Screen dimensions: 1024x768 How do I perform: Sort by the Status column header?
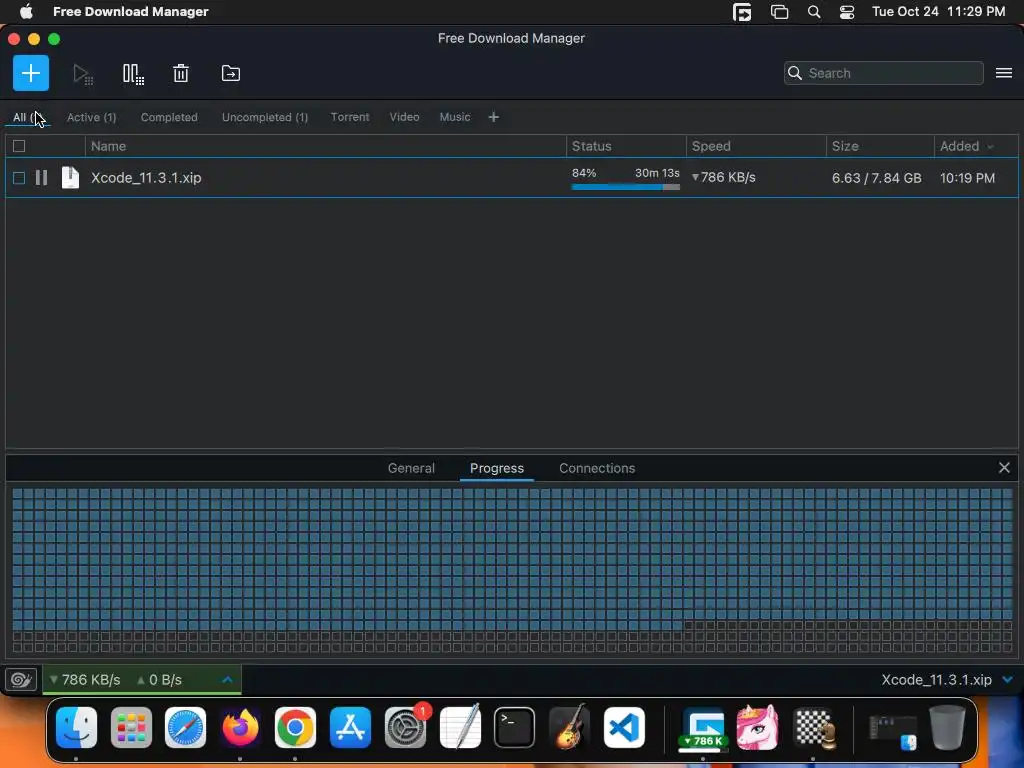(x=626, y=146)
